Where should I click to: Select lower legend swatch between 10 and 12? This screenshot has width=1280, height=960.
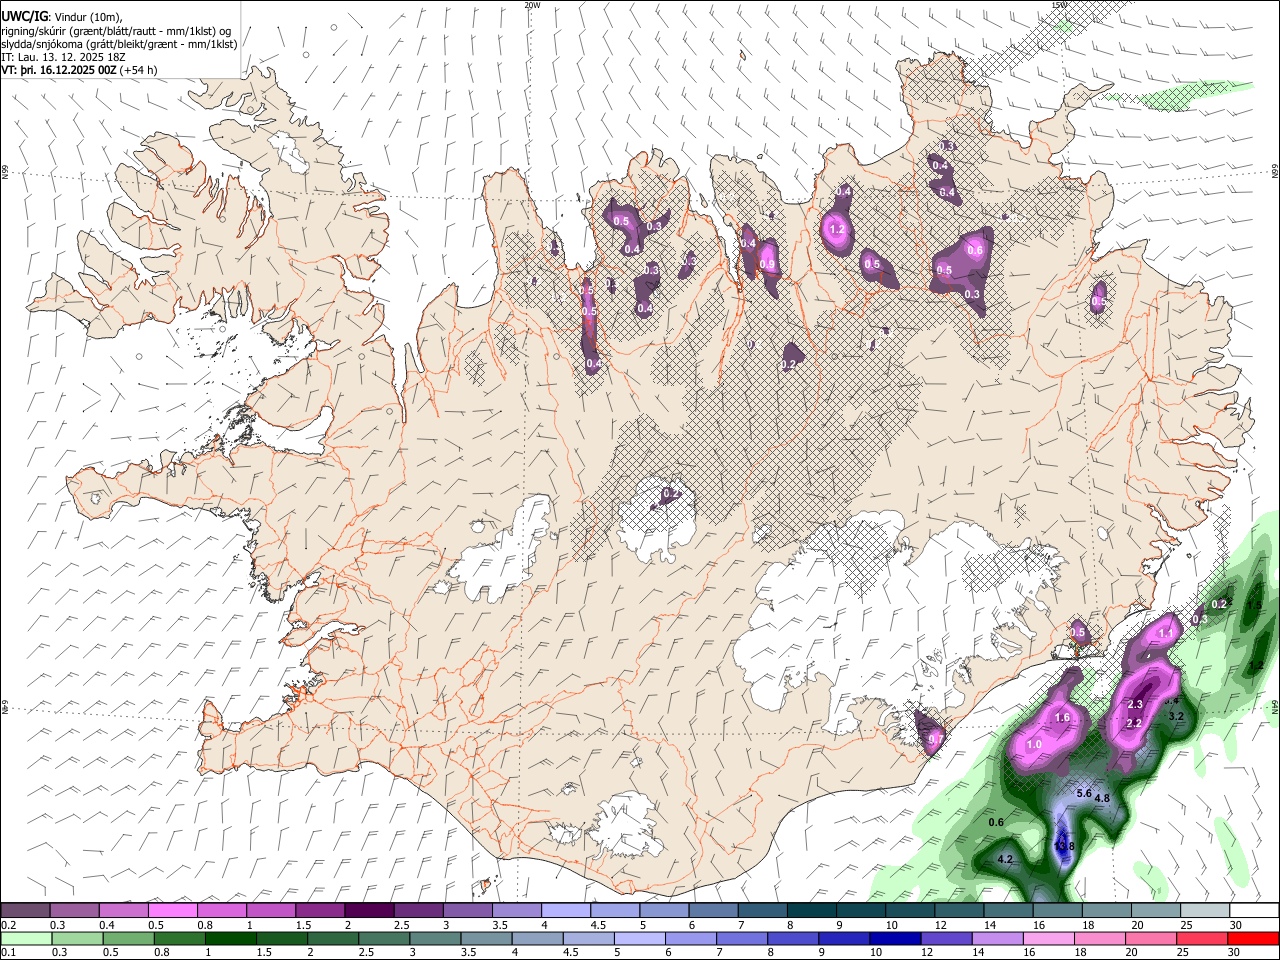pos(895,938)
